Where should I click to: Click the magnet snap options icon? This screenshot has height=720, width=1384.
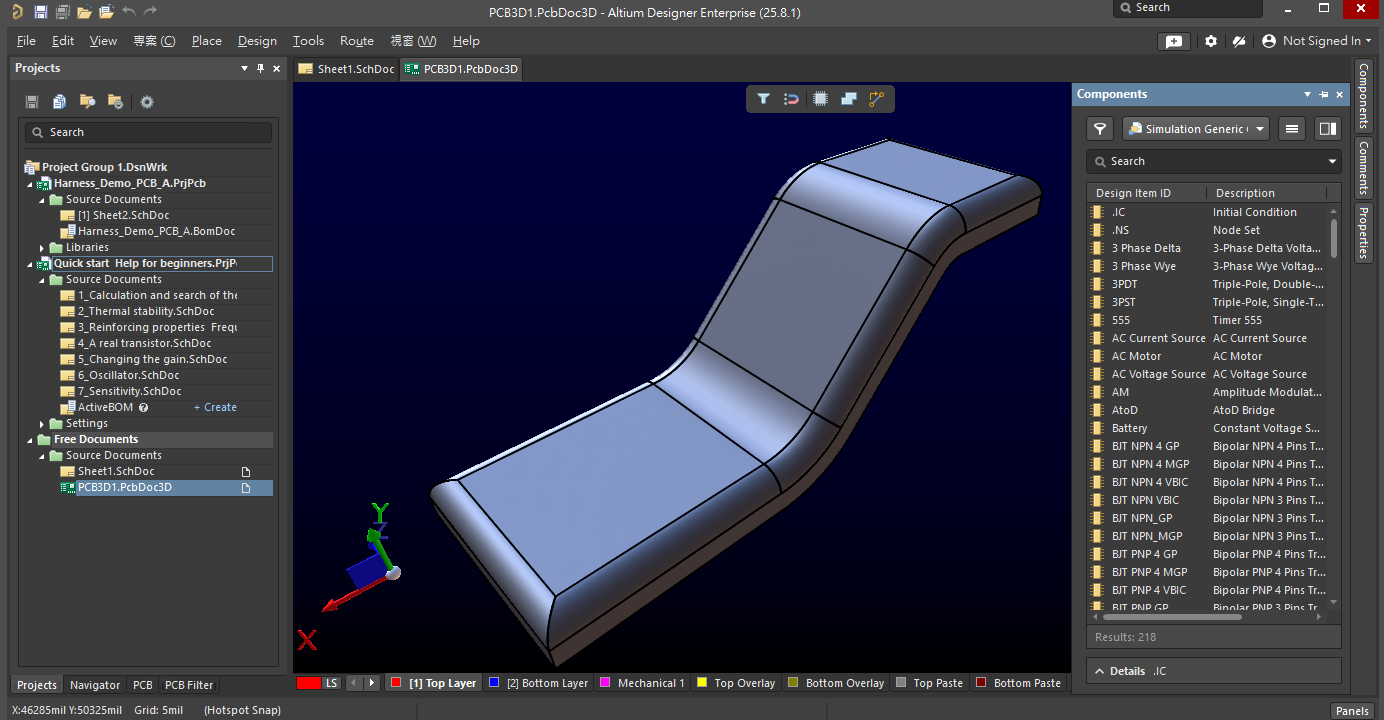(x=791, y=99)
